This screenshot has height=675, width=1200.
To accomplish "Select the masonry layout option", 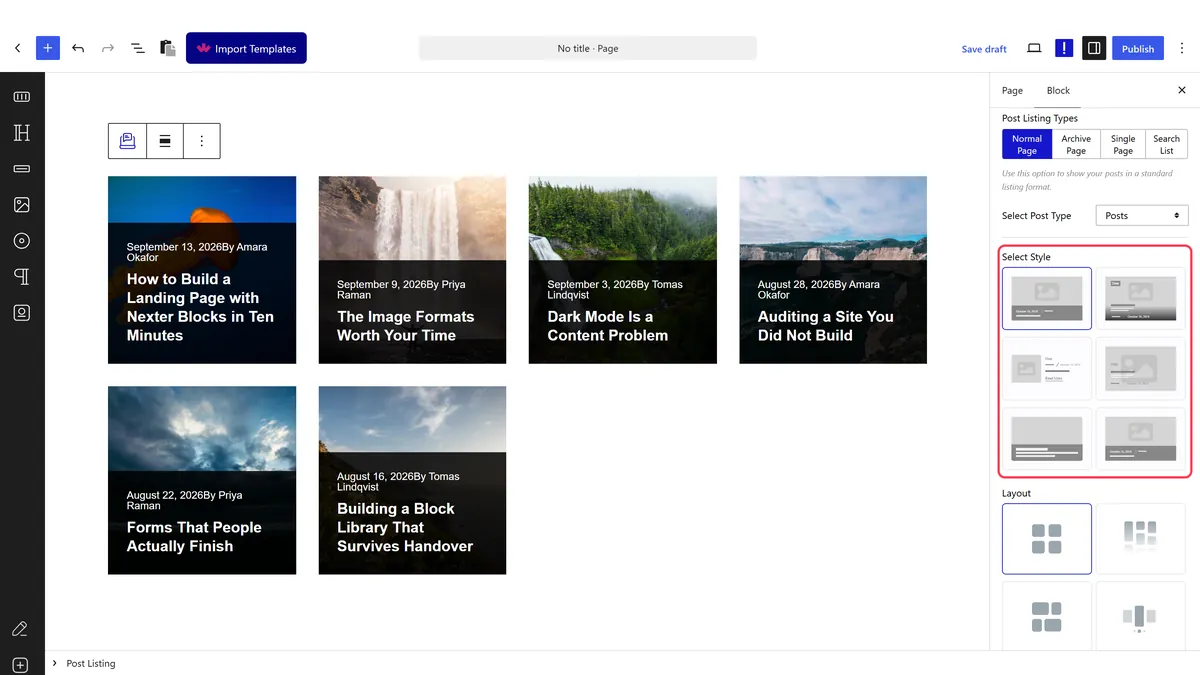I will pyautogui.click(x=1140, y=538).
